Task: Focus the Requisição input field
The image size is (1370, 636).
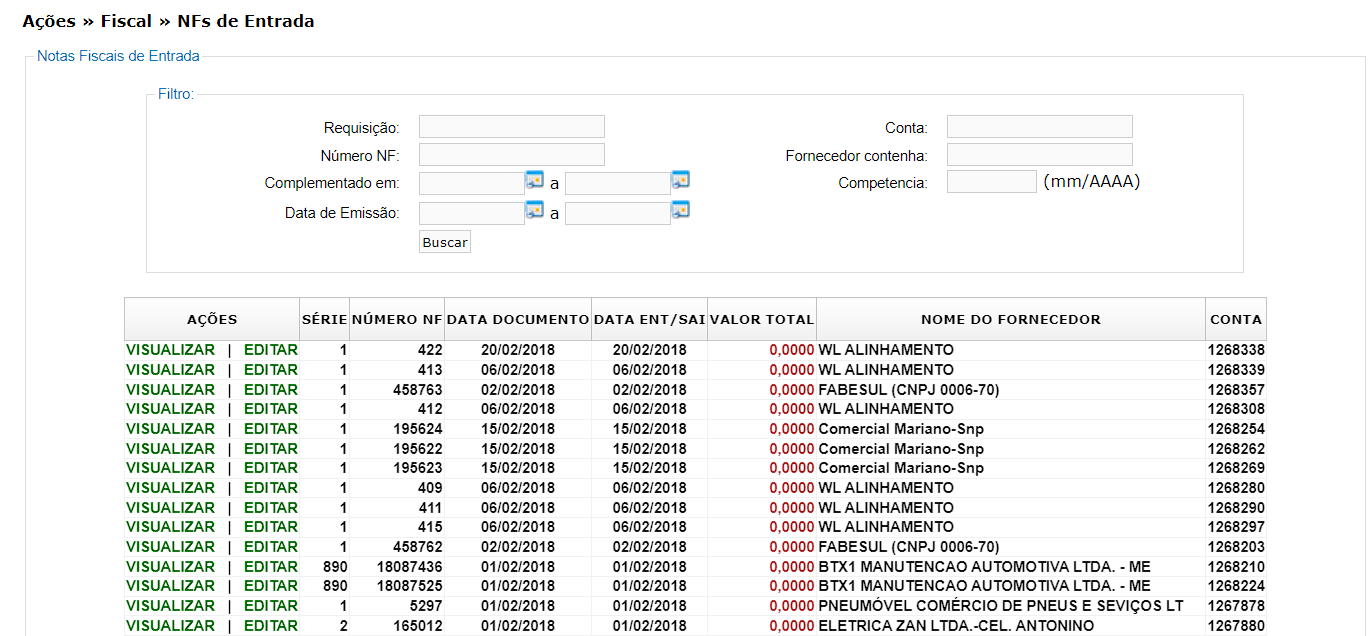Action: click(x=511, y=127)
